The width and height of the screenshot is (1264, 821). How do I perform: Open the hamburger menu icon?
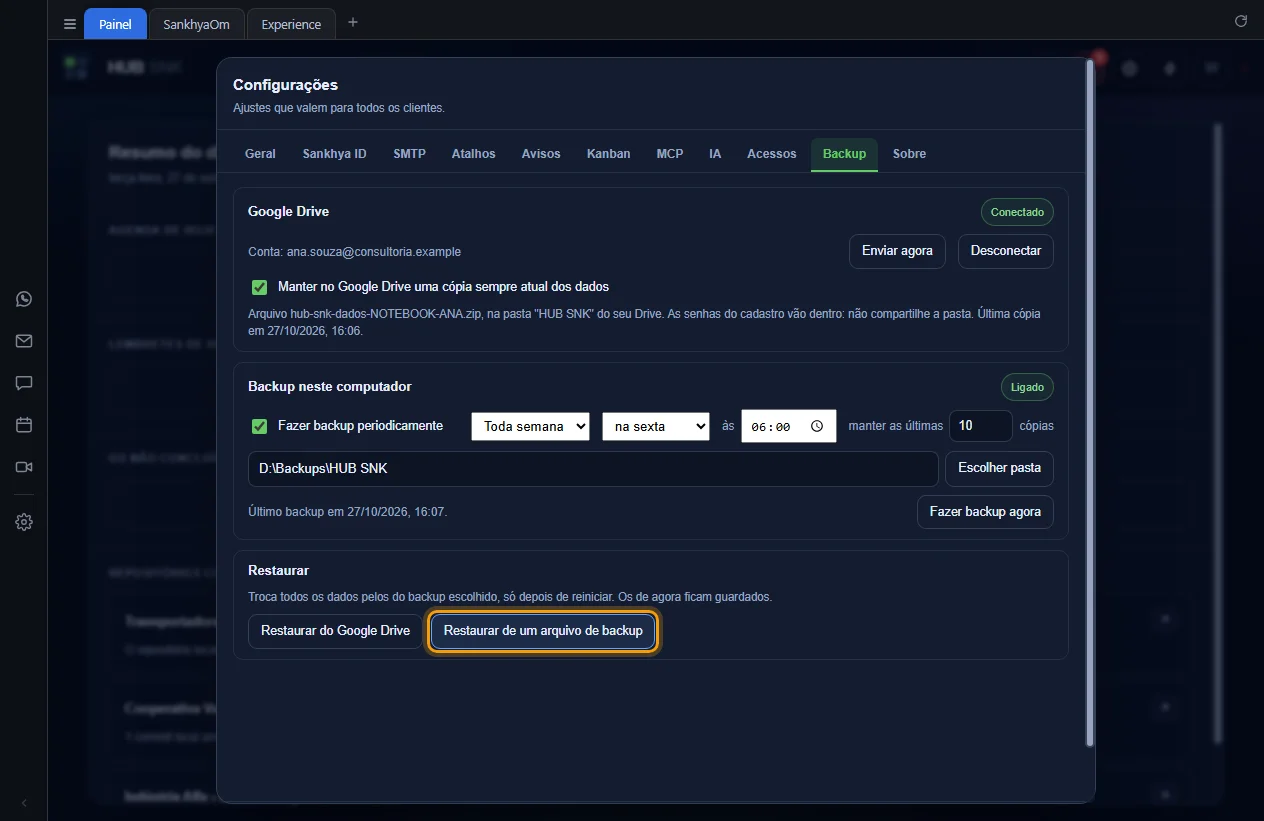click(69, 24)
